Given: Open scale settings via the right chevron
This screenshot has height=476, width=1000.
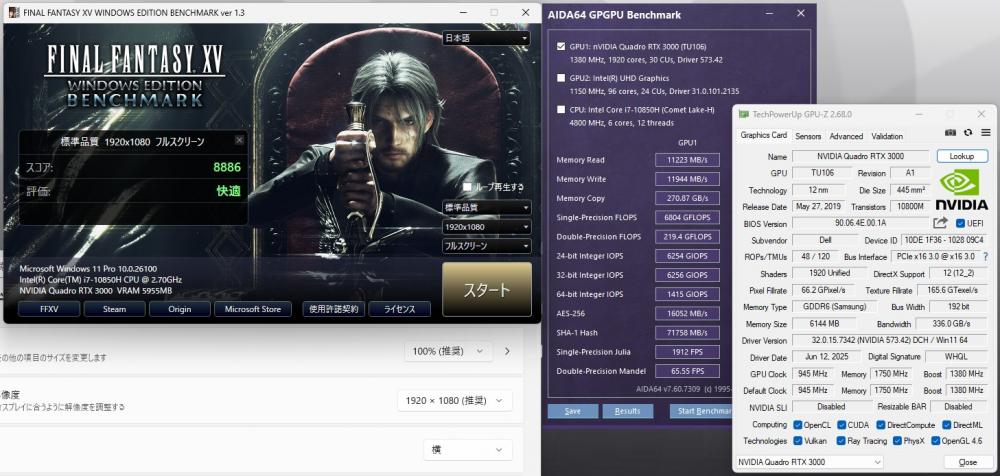Looking at the screenshot, I should click(507, 351).
